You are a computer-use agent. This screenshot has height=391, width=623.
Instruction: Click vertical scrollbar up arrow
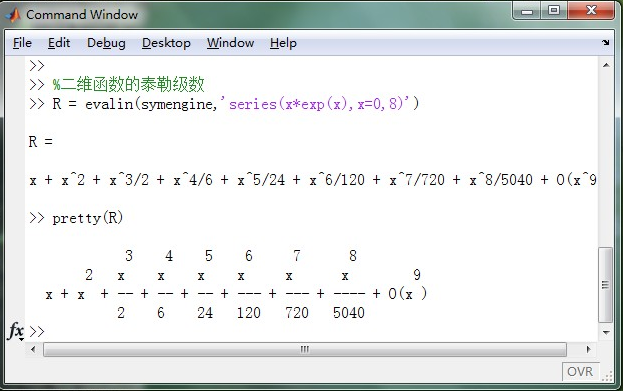(606, 65)
